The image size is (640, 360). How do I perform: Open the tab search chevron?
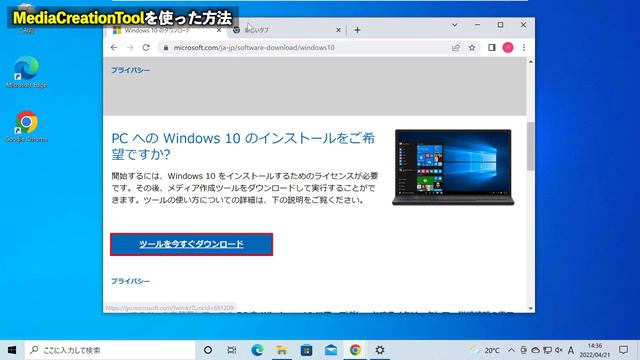pos(455,25)
